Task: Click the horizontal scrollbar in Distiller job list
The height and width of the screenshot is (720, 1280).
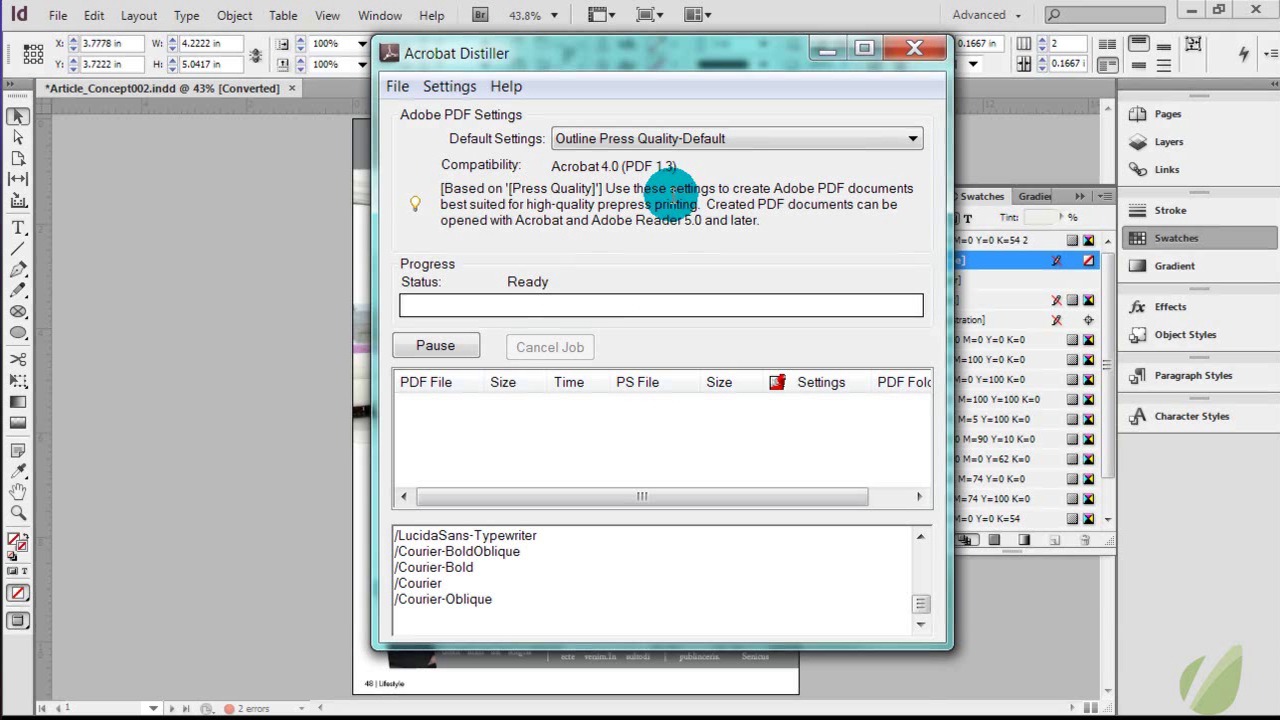Action: pyautogui.click(x=642, y=496)
